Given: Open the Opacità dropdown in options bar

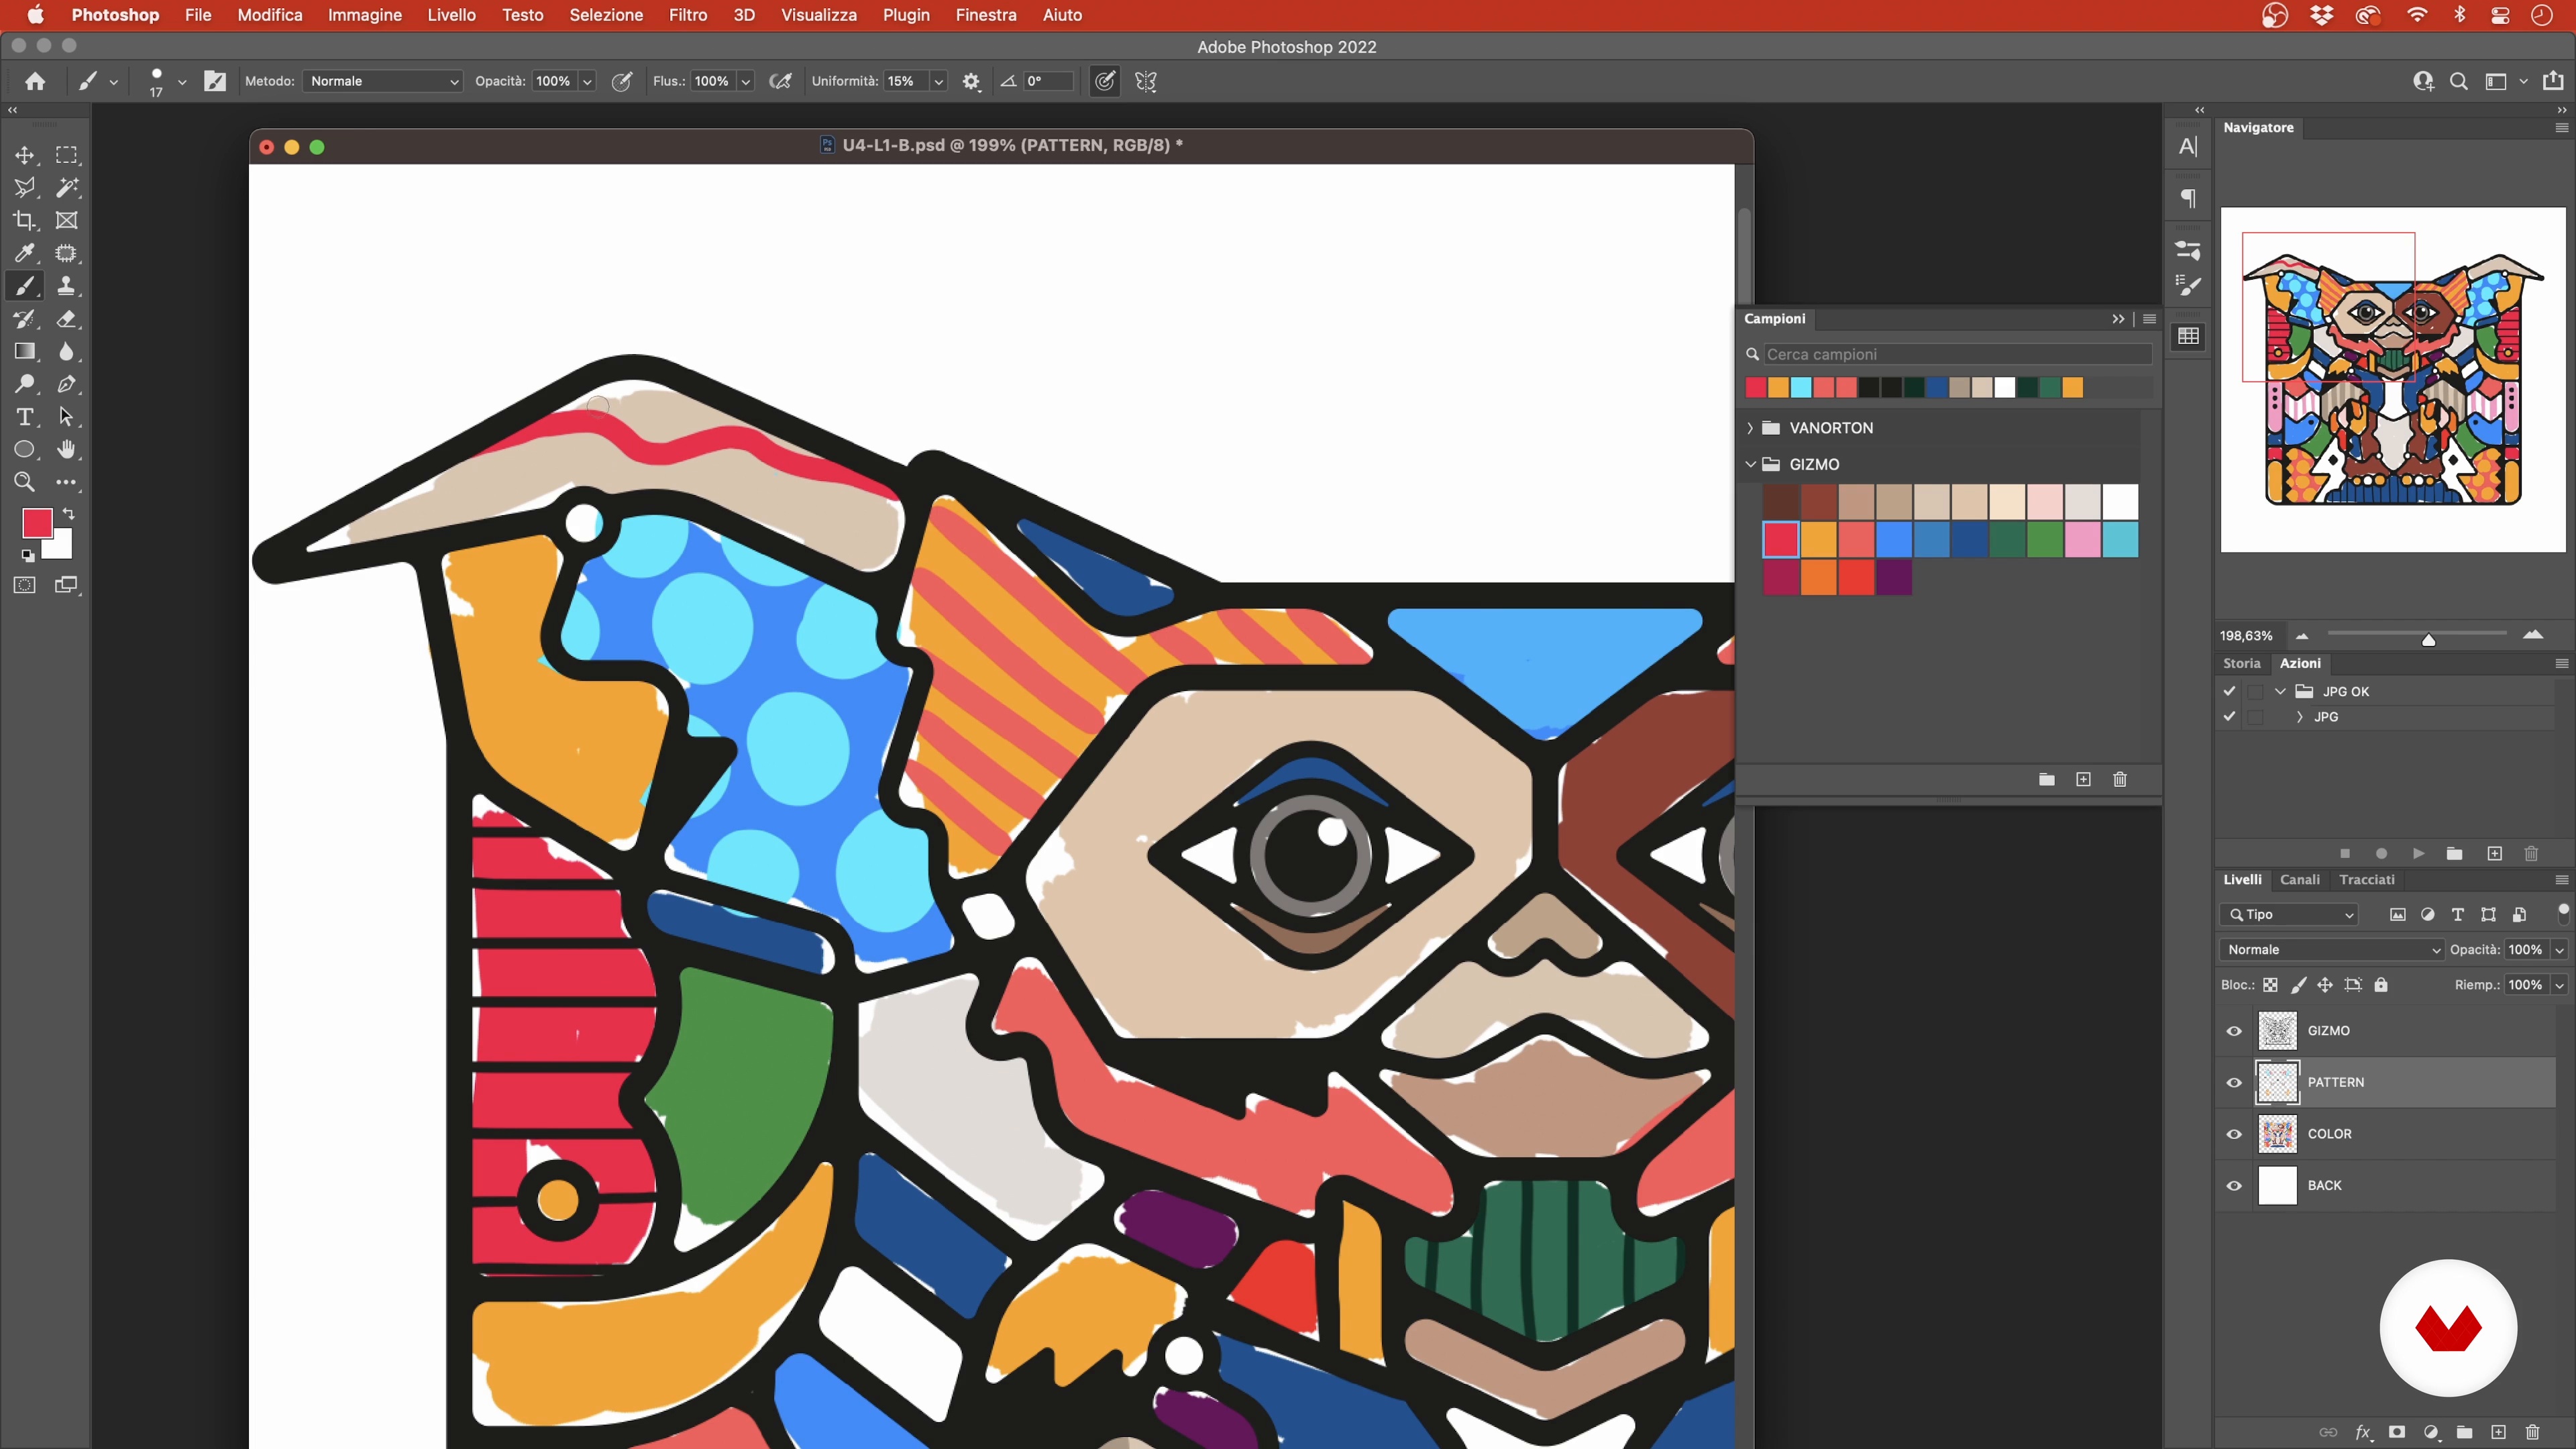Looking at the screenshot, I should click(588, 82).
